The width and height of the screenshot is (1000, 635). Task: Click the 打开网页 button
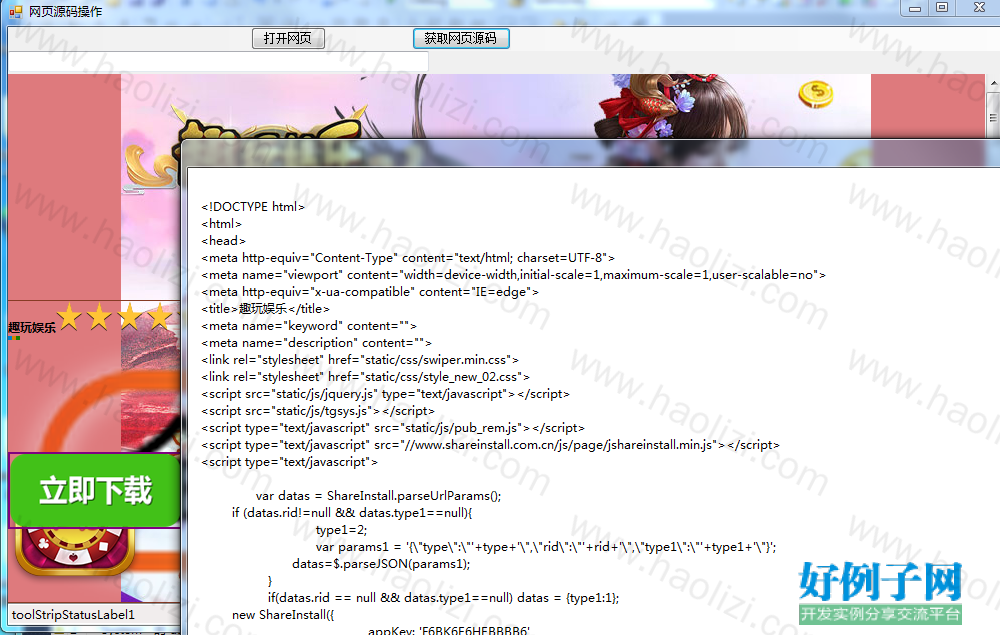point(288,38)
